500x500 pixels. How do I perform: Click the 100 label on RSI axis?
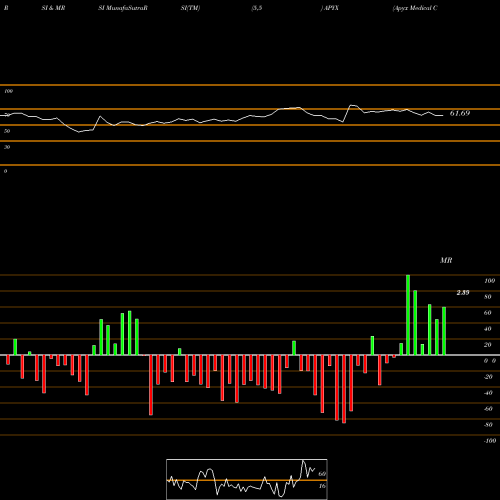8,91
